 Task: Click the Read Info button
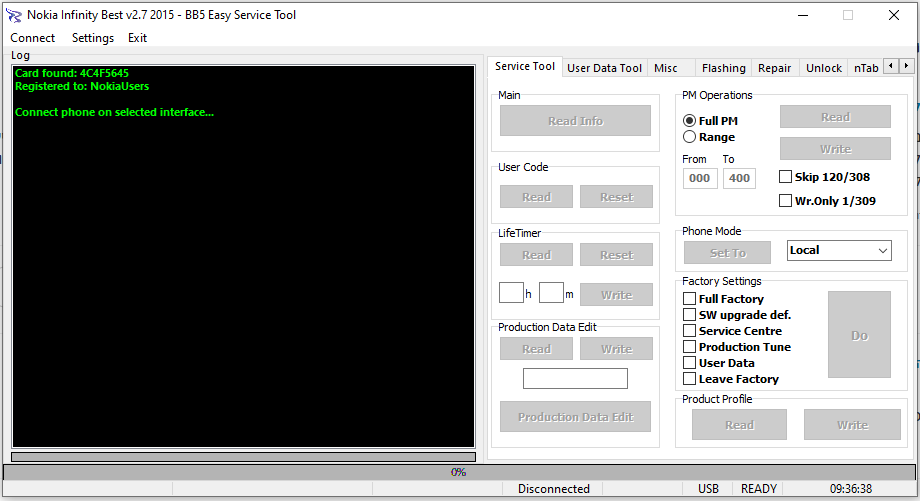pos(575,121)
